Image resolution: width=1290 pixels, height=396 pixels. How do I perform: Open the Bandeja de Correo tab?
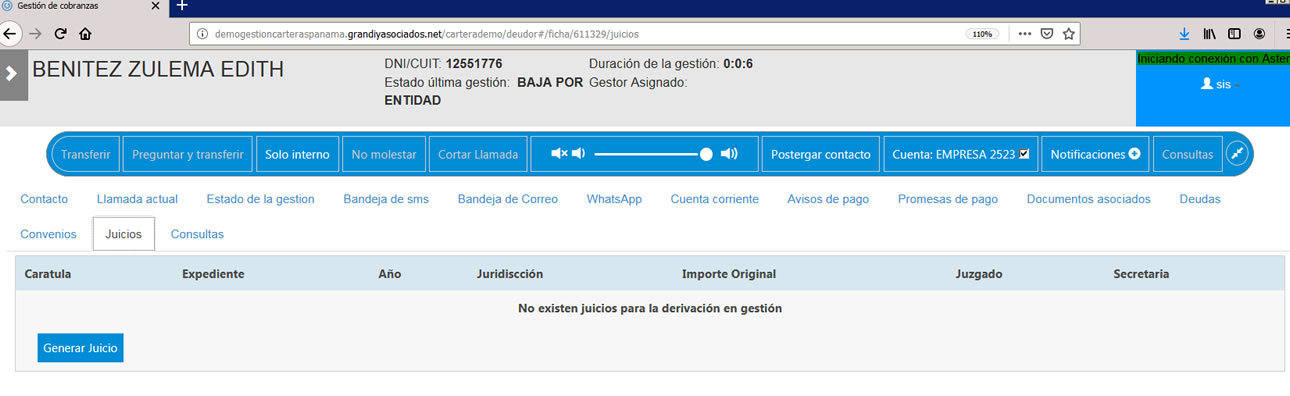[508, 199]
